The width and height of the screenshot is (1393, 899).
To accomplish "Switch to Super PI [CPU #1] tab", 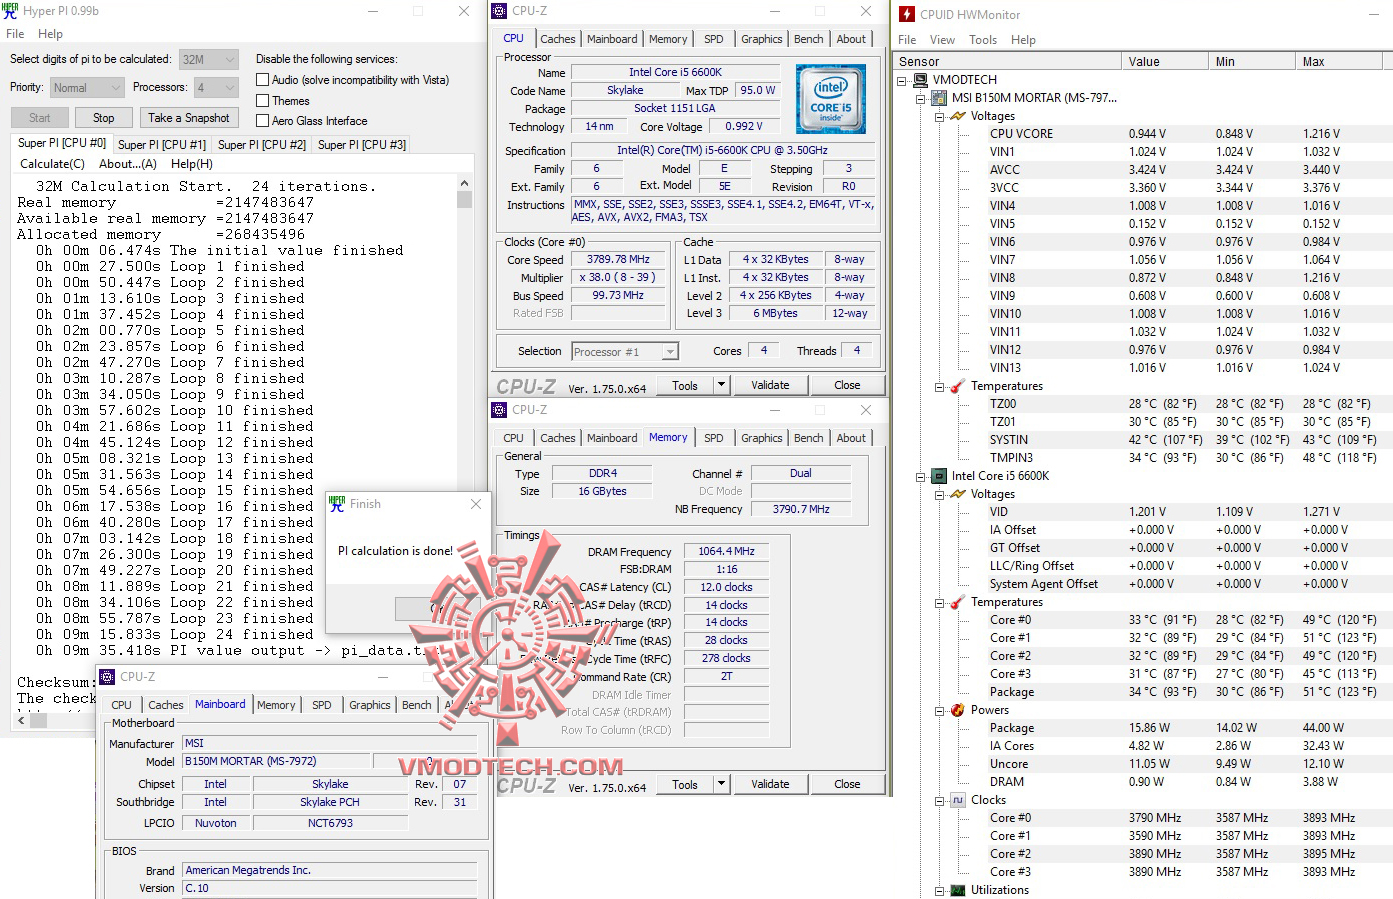I will pyautogui.click(x=162, y=144).
